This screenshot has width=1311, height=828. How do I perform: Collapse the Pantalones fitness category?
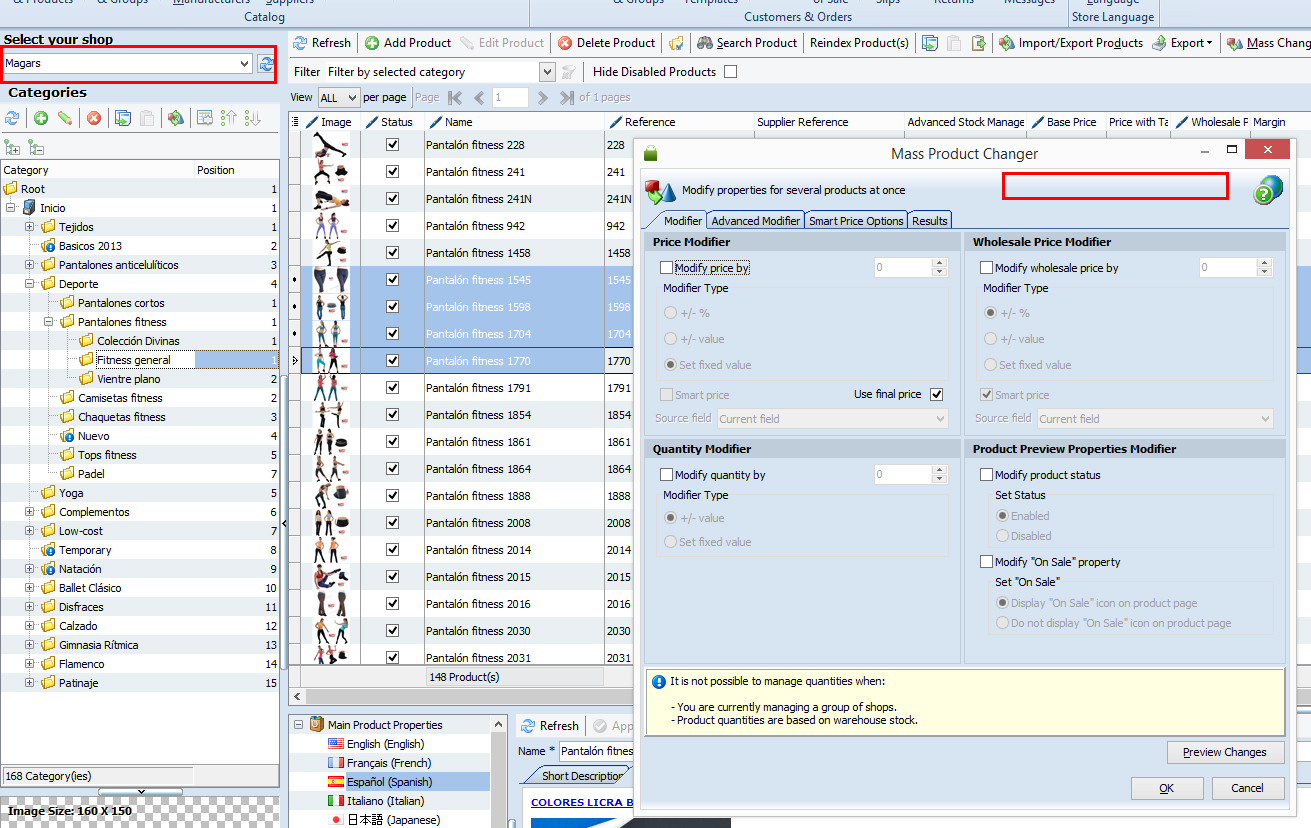pos(49,322)
